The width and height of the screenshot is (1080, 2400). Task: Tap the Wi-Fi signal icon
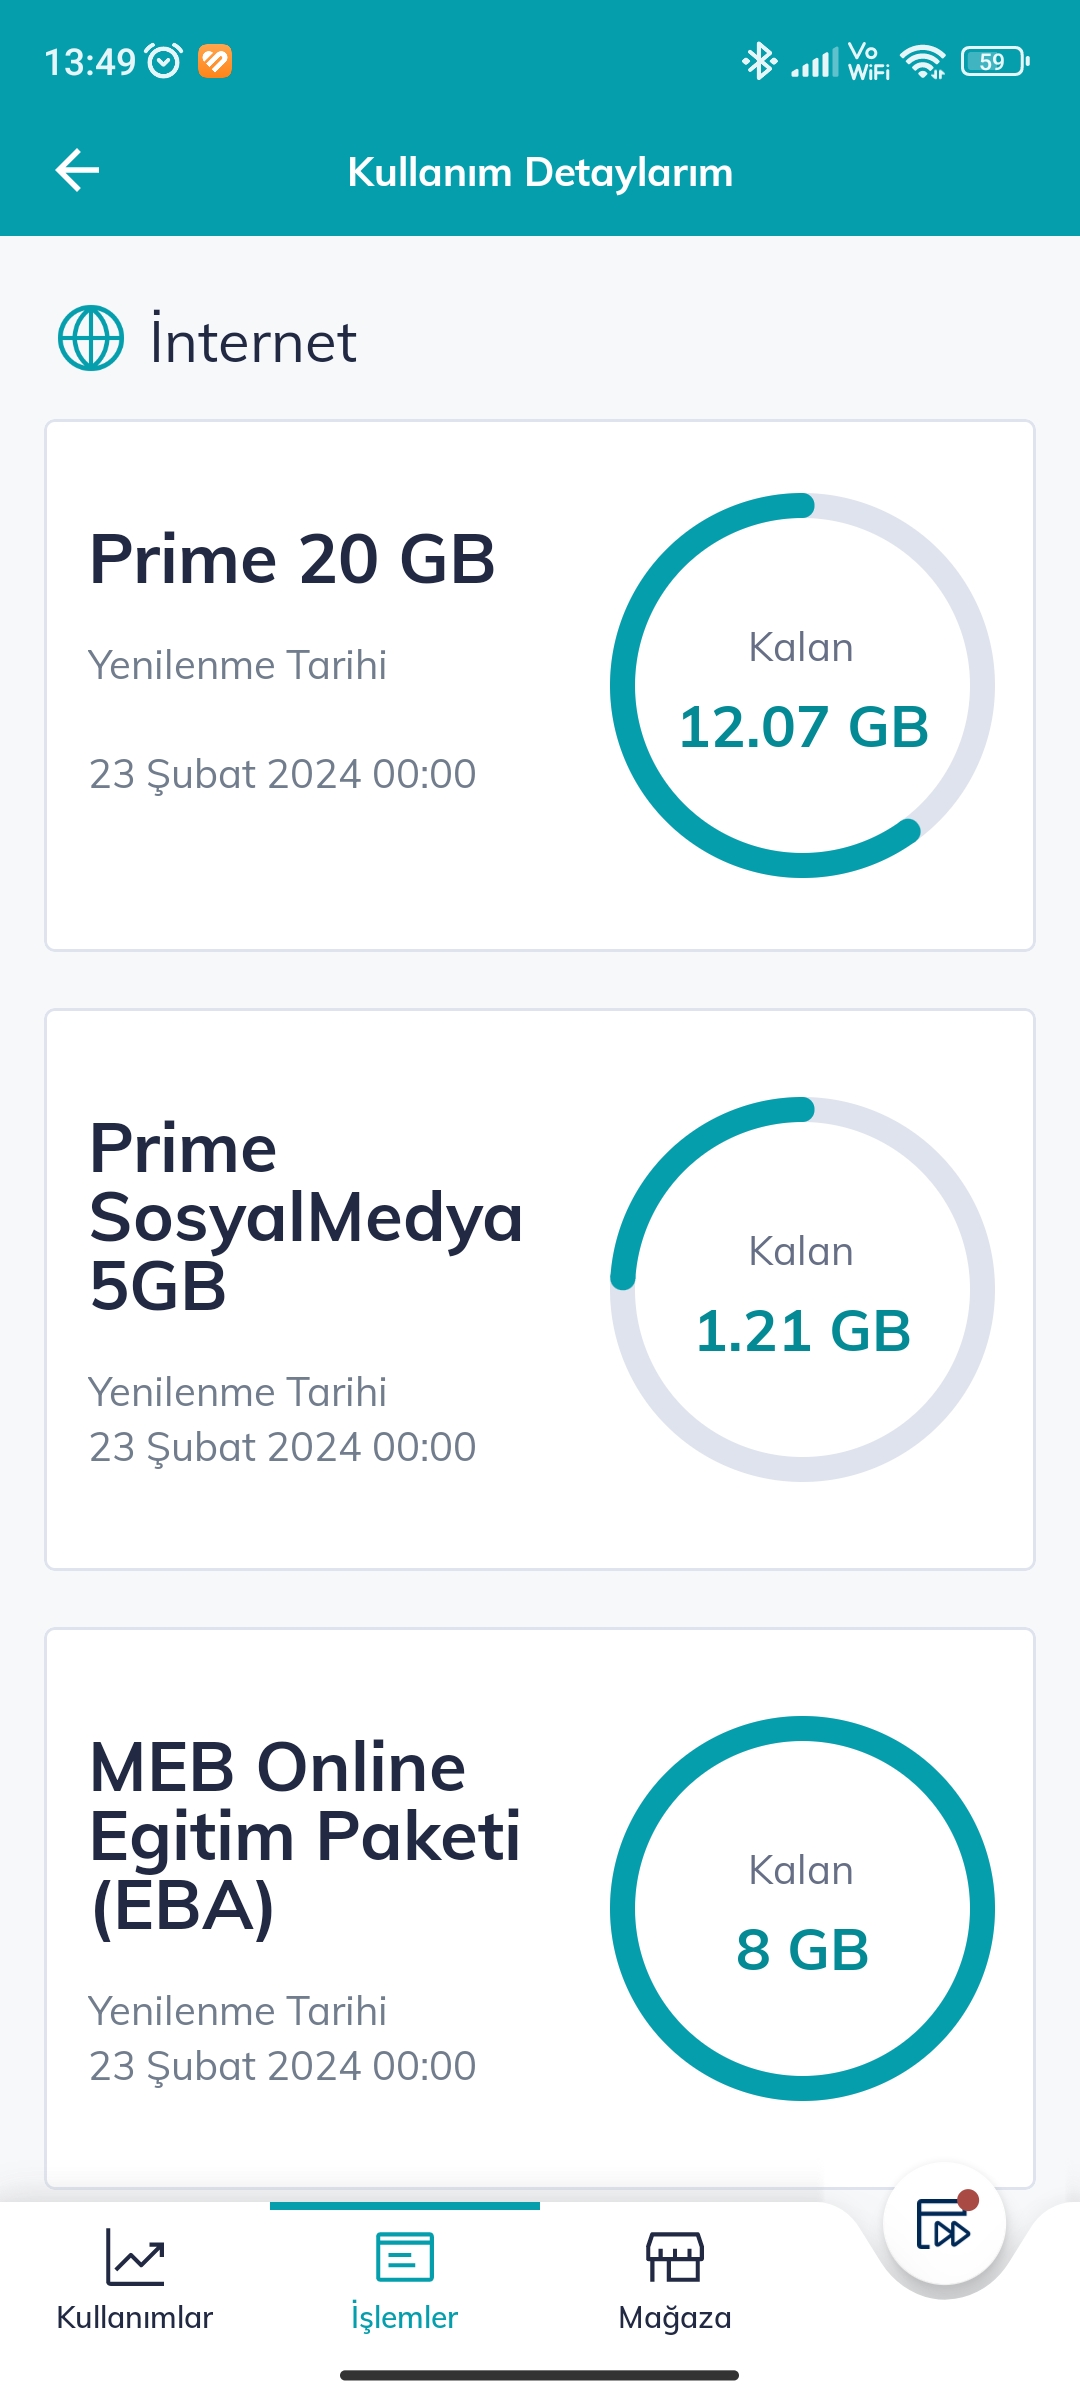[923, 62]
